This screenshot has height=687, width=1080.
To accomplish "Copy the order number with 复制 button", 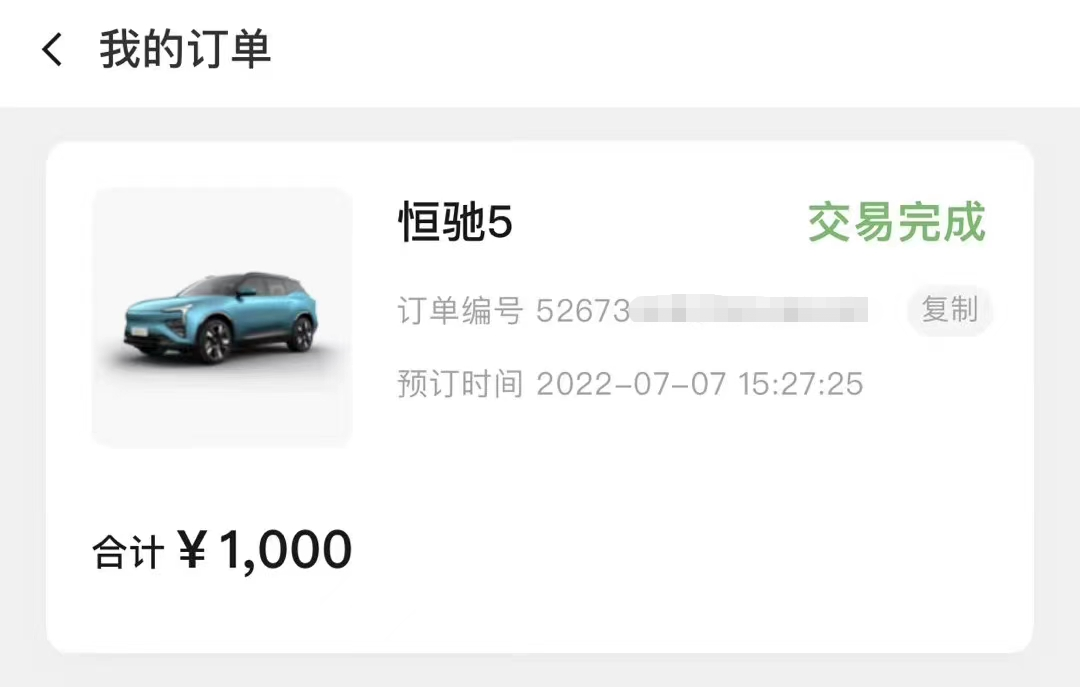I will tap(950, 310).
